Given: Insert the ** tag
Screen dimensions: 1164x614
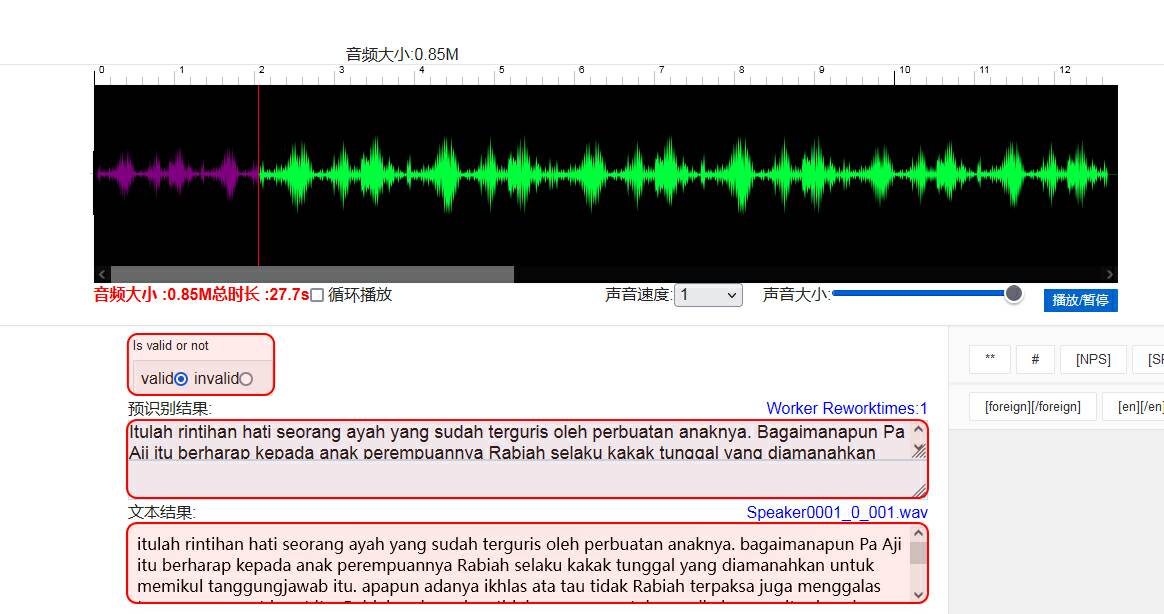Looking at the screenshot, I should tap(990, 359).
